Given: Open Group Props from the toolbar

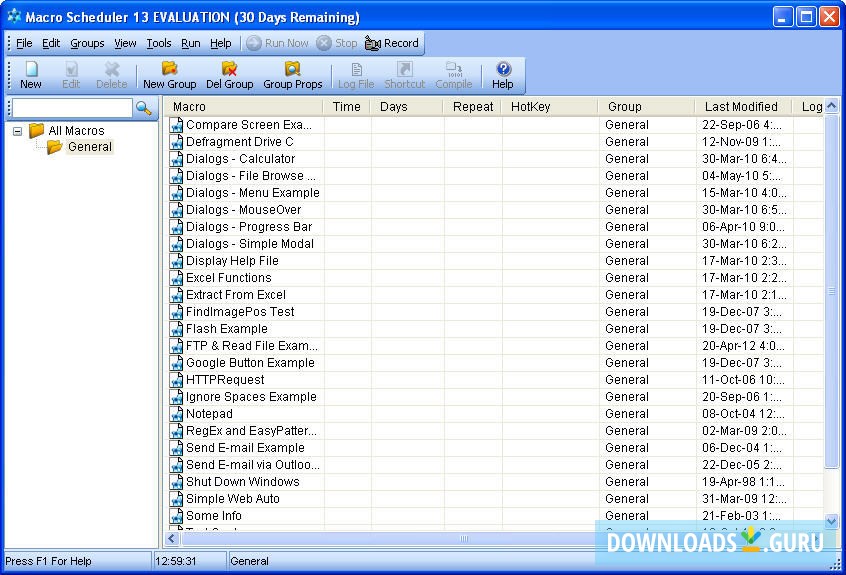Looking at the screenshot, I should tap(292, 75).
